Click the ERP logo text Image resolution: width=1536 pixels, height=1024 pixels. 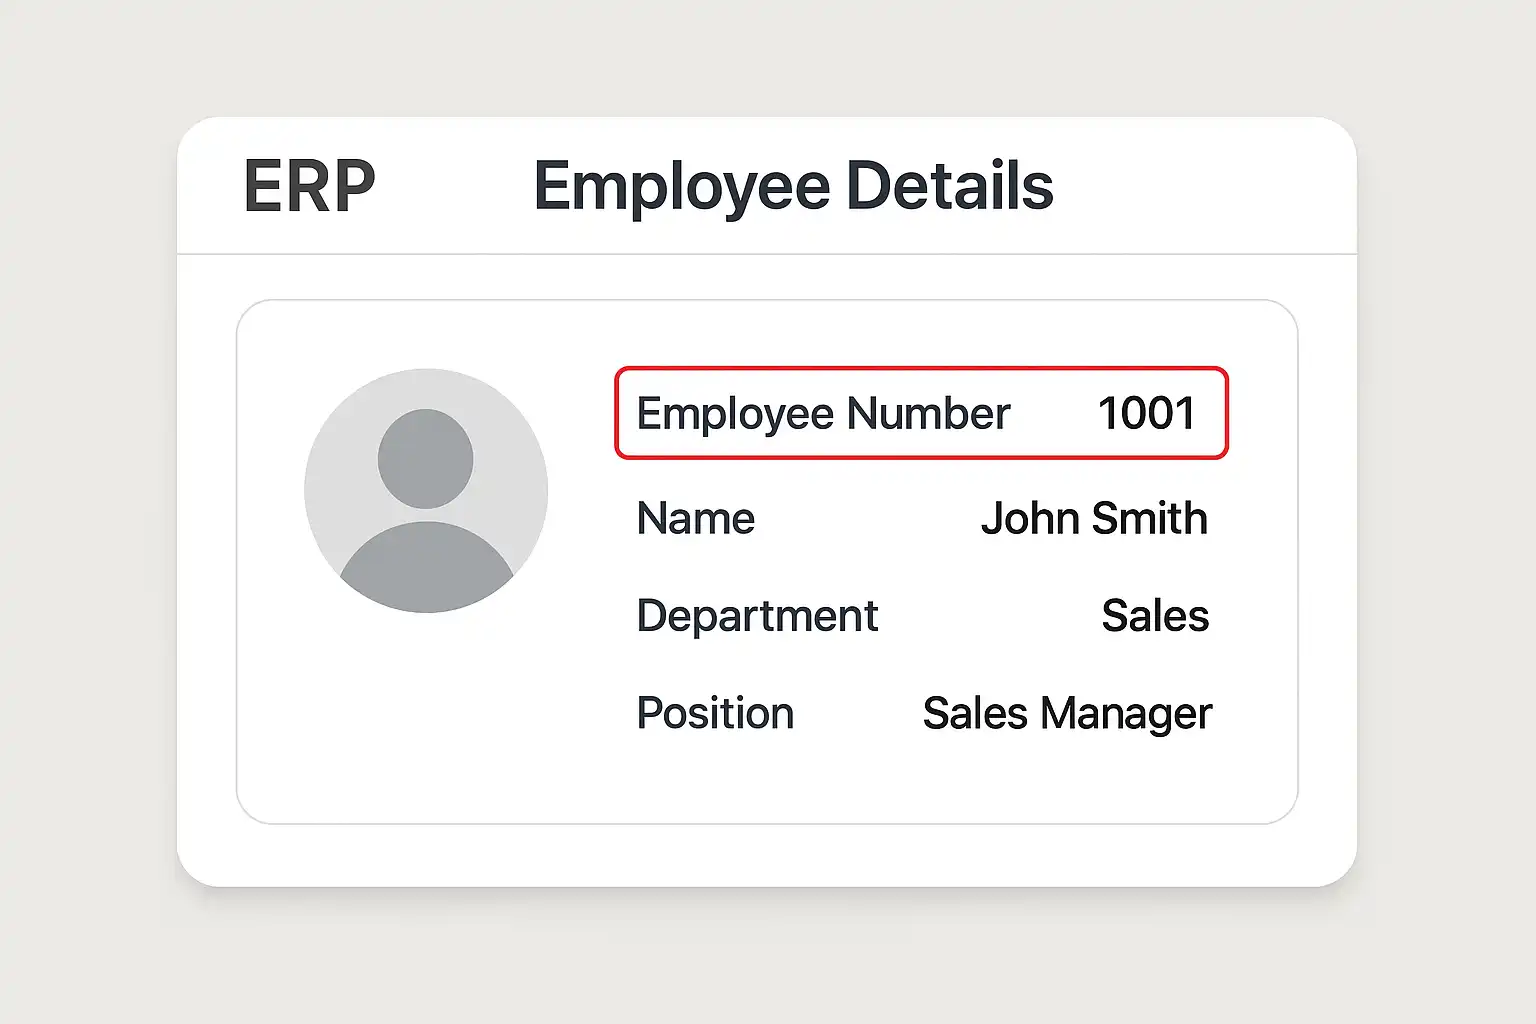point(309,187)
